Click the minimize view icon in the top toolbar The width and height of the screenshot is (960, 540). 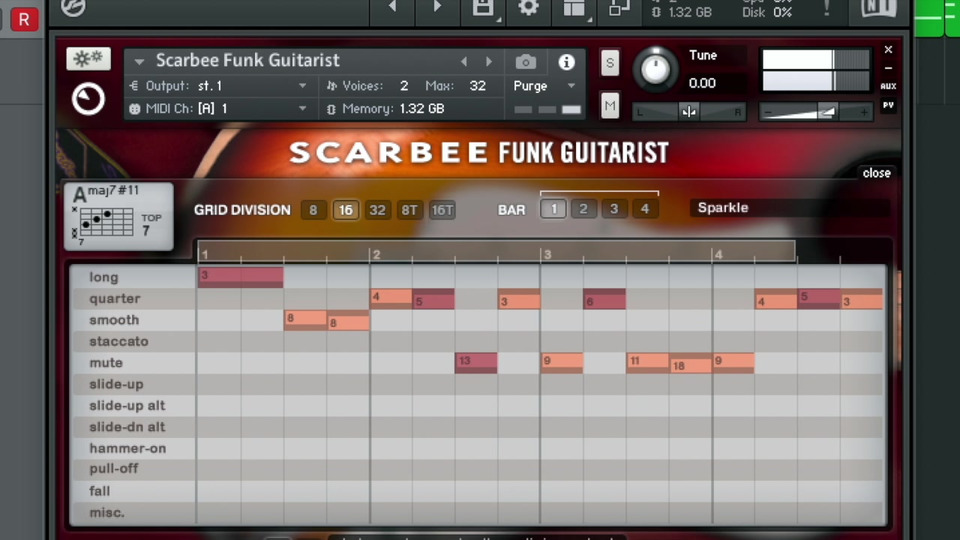[x=618, y=7]
